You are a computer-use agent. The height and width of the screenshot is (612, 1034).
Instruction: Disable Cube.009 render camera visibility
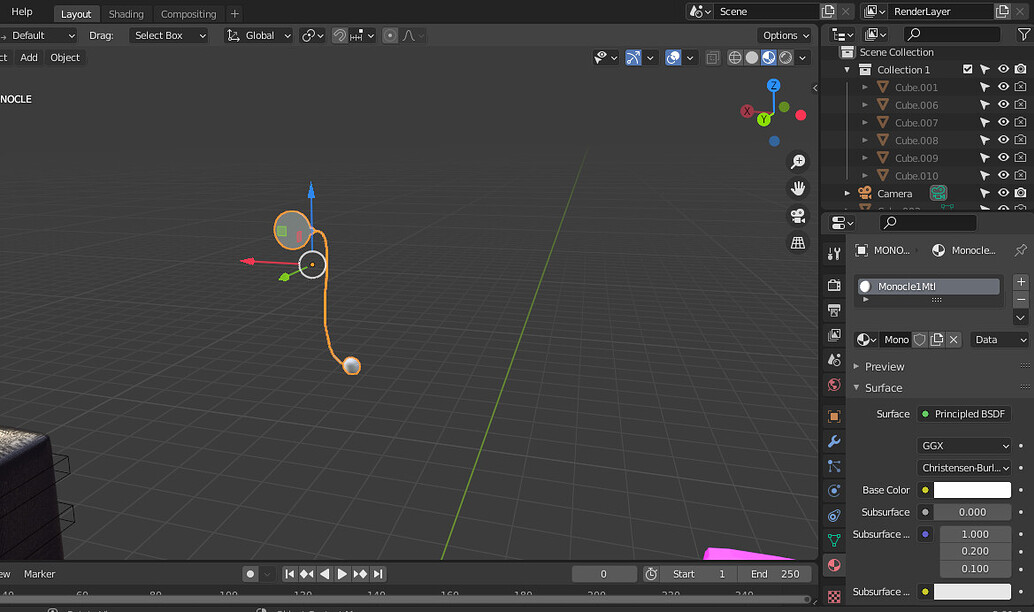1020,157
